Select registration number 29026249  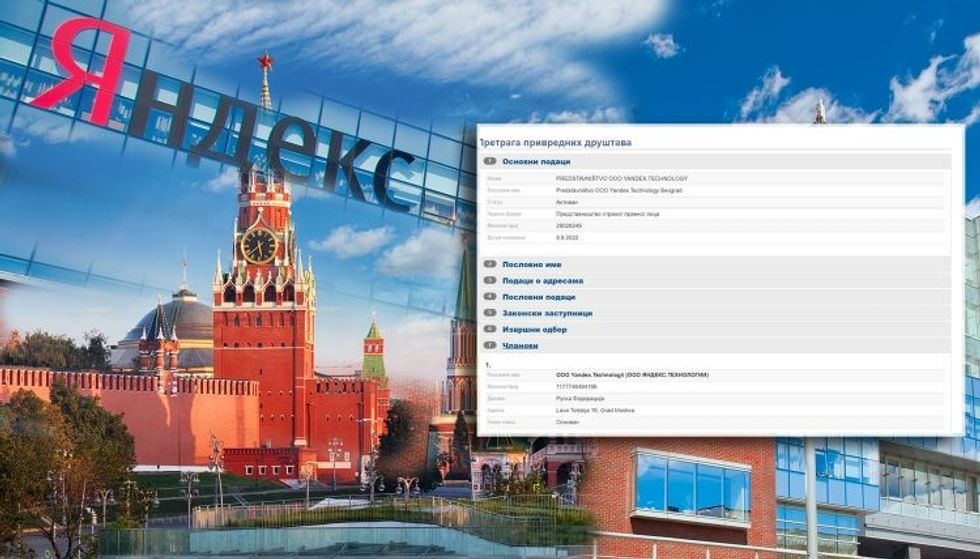(568, 226)
